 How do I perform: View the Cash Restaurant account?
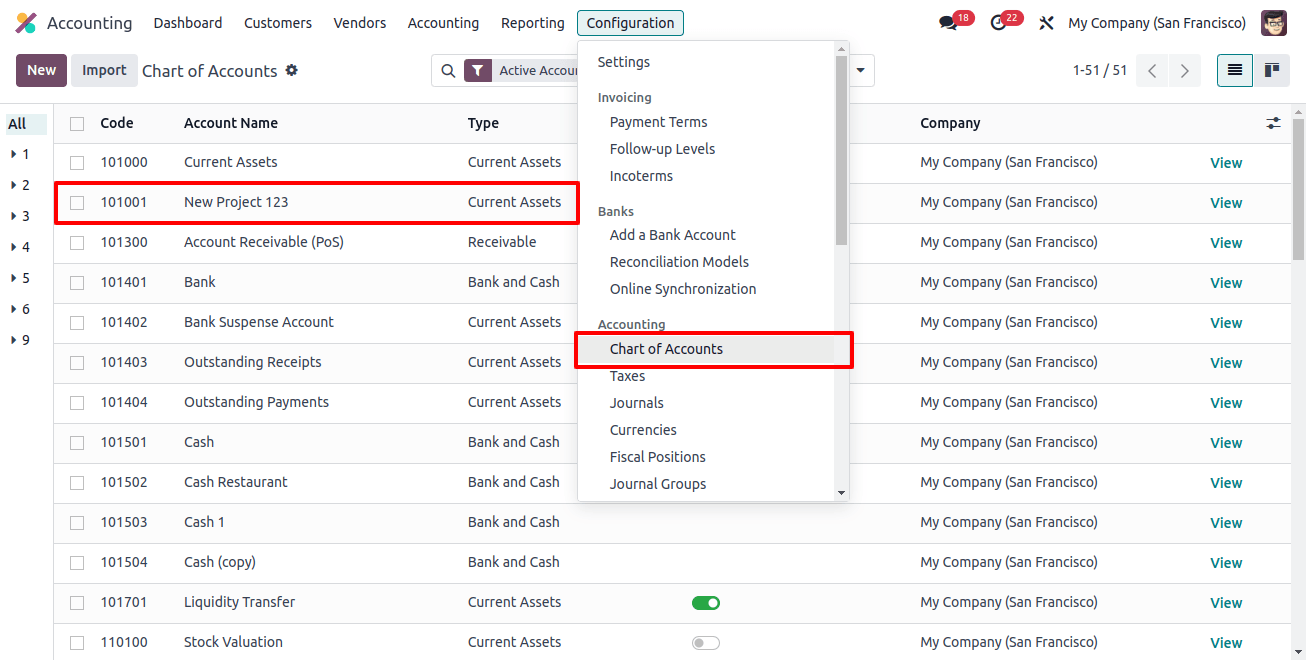tap(1226, 483)
